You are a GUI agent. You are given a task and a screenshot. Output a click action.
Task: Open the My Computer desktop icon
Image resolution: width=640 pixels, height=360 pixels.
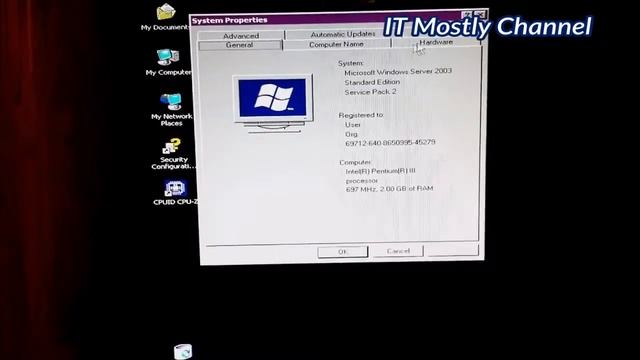(x=168, y=62)
